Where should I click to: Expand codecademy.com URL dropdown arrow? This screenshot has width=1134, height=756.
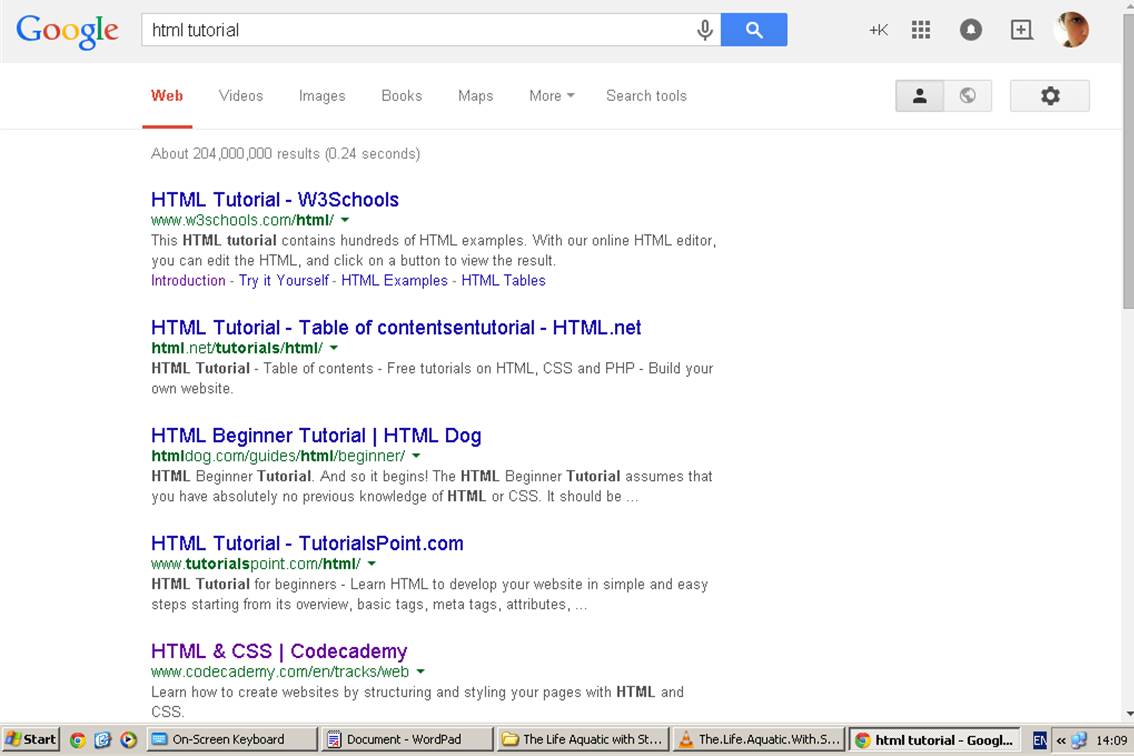coord(421,671)
